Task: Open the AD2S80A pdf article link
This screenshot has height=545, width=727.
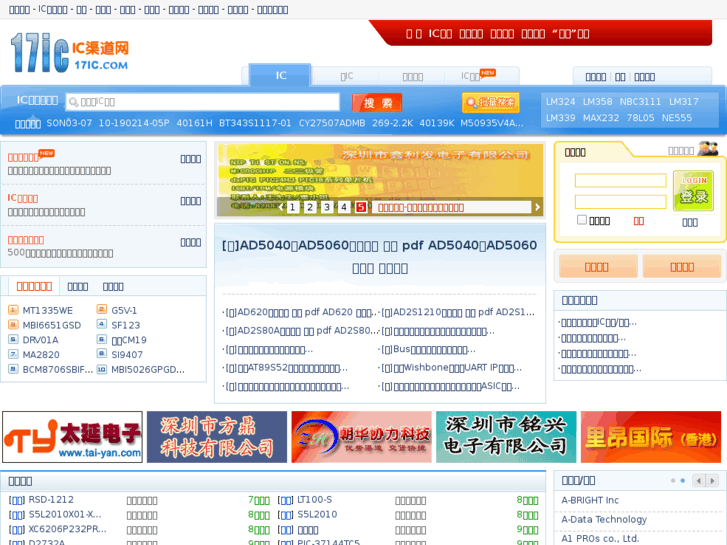Action: tap(302, 331)
